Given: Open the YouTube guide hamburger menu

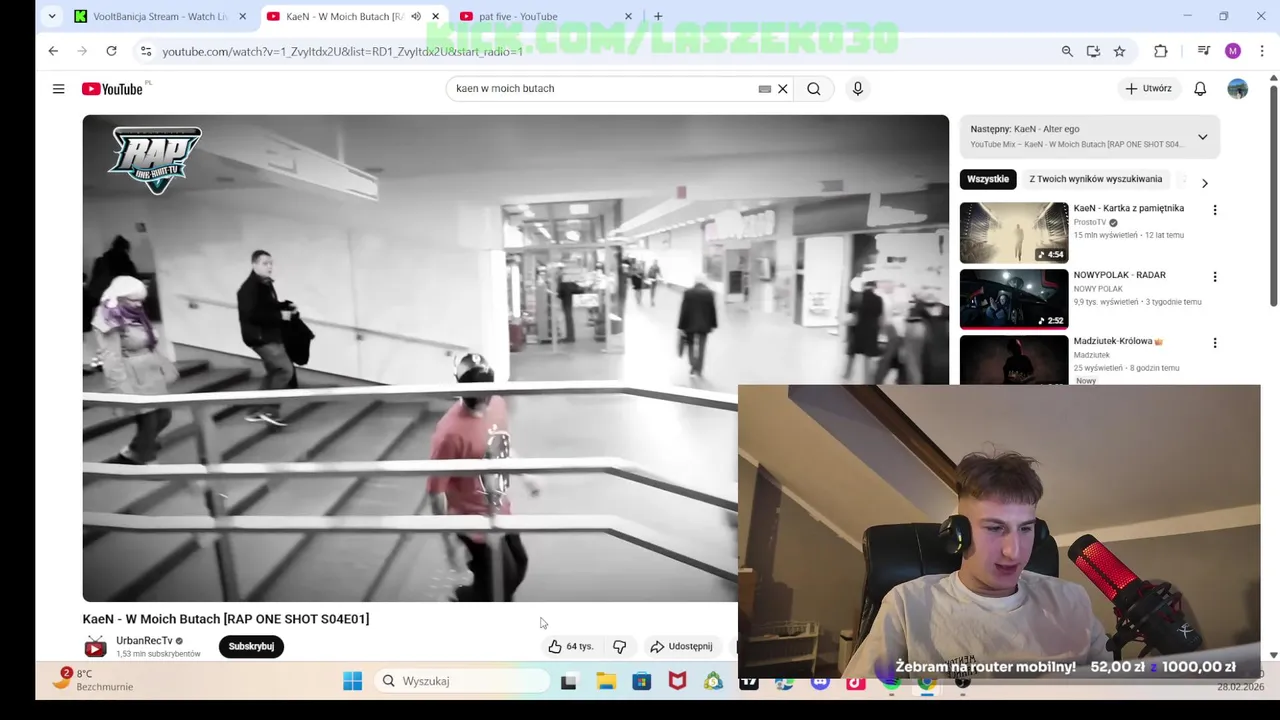Looking at the screenshot, I should (x=58, y=89).
